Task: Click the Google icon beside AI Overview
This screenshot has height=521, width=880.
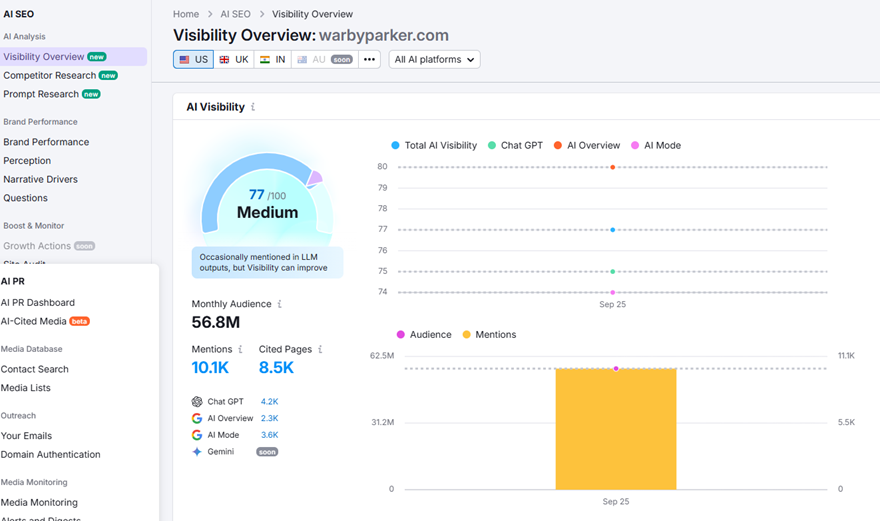Action: click(x=197, y=419)
